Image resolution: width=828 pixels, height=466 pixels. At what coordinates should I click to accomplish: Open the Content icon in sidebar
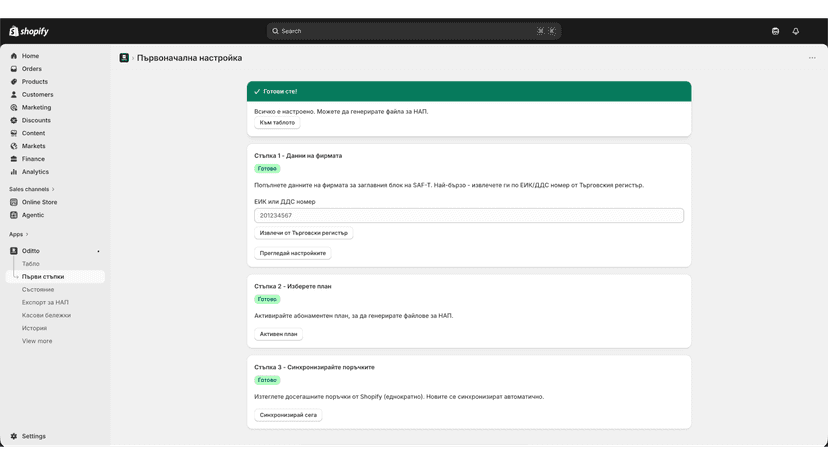click(x=14, y=133)
